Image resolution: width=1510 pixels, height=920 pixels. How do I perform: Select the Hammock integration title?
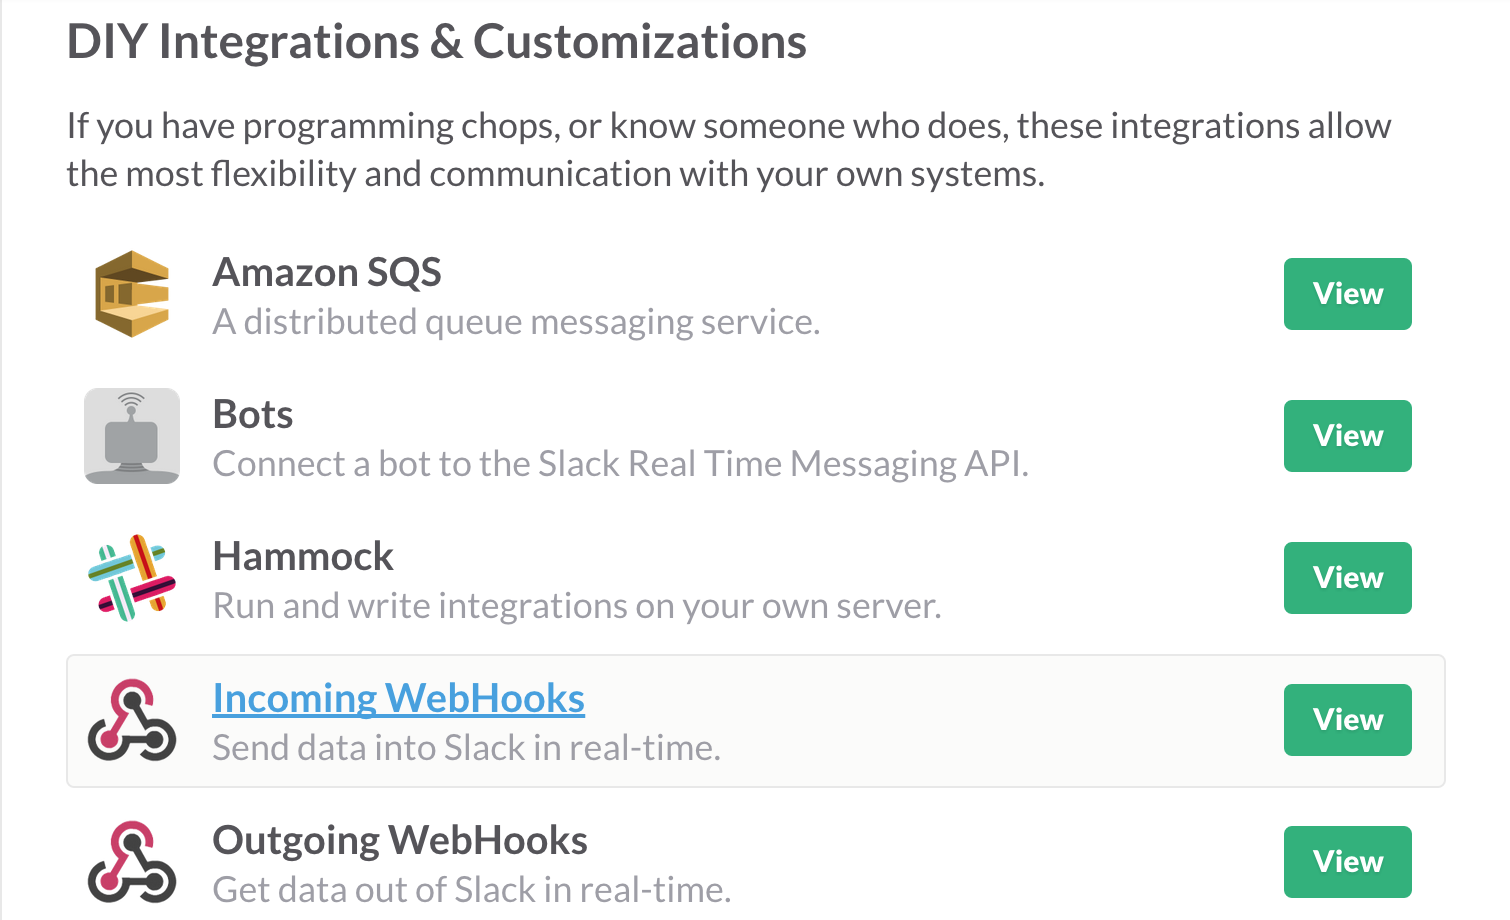[x=303, y=556]
